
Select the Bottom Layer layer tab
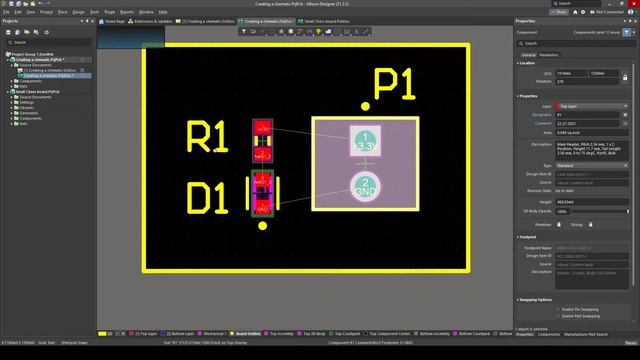[x=177, y=334]
